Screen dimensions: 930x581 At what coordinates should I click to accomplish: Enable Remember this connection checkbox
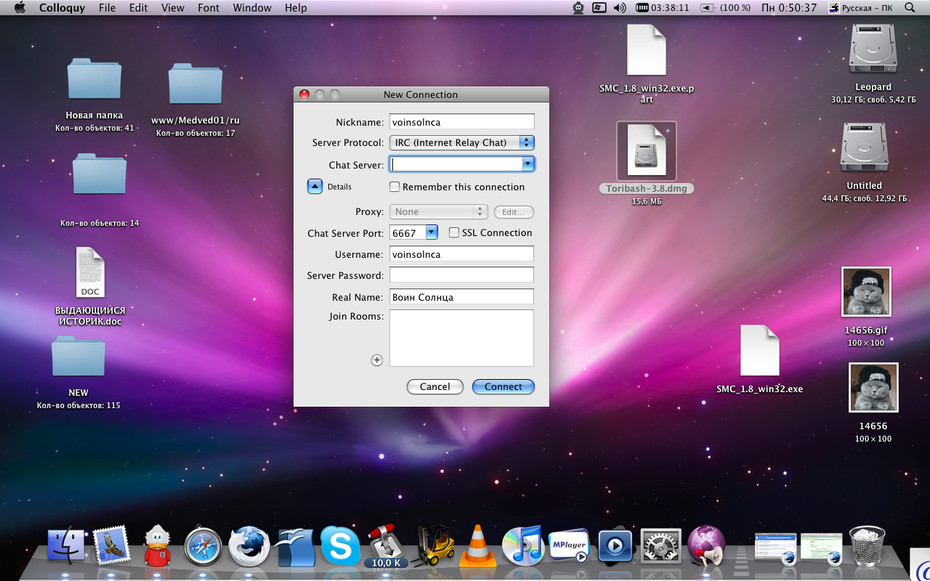(x=394, y=187)
